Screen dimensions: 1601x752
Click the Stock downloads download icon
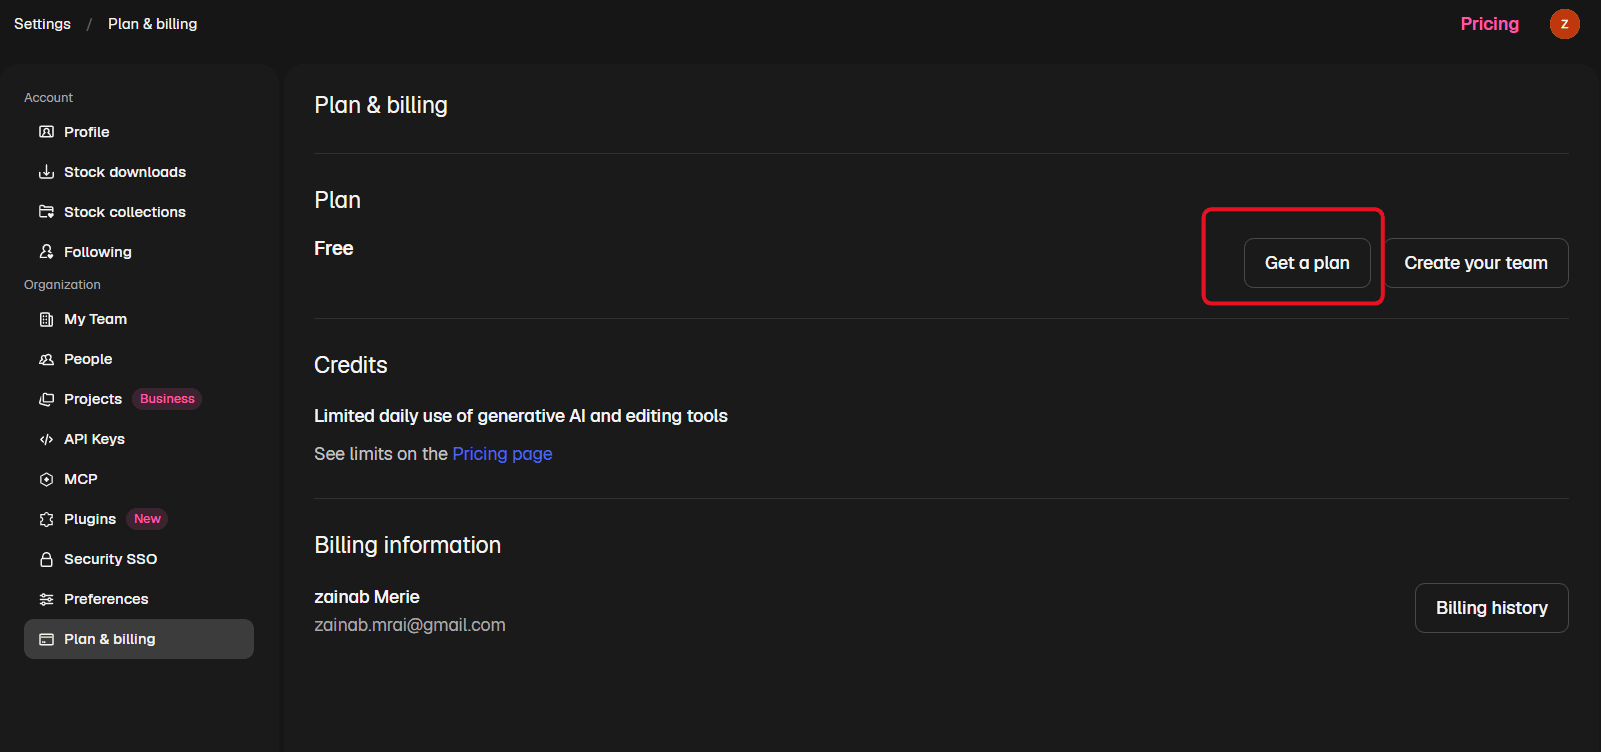(46, 172)
